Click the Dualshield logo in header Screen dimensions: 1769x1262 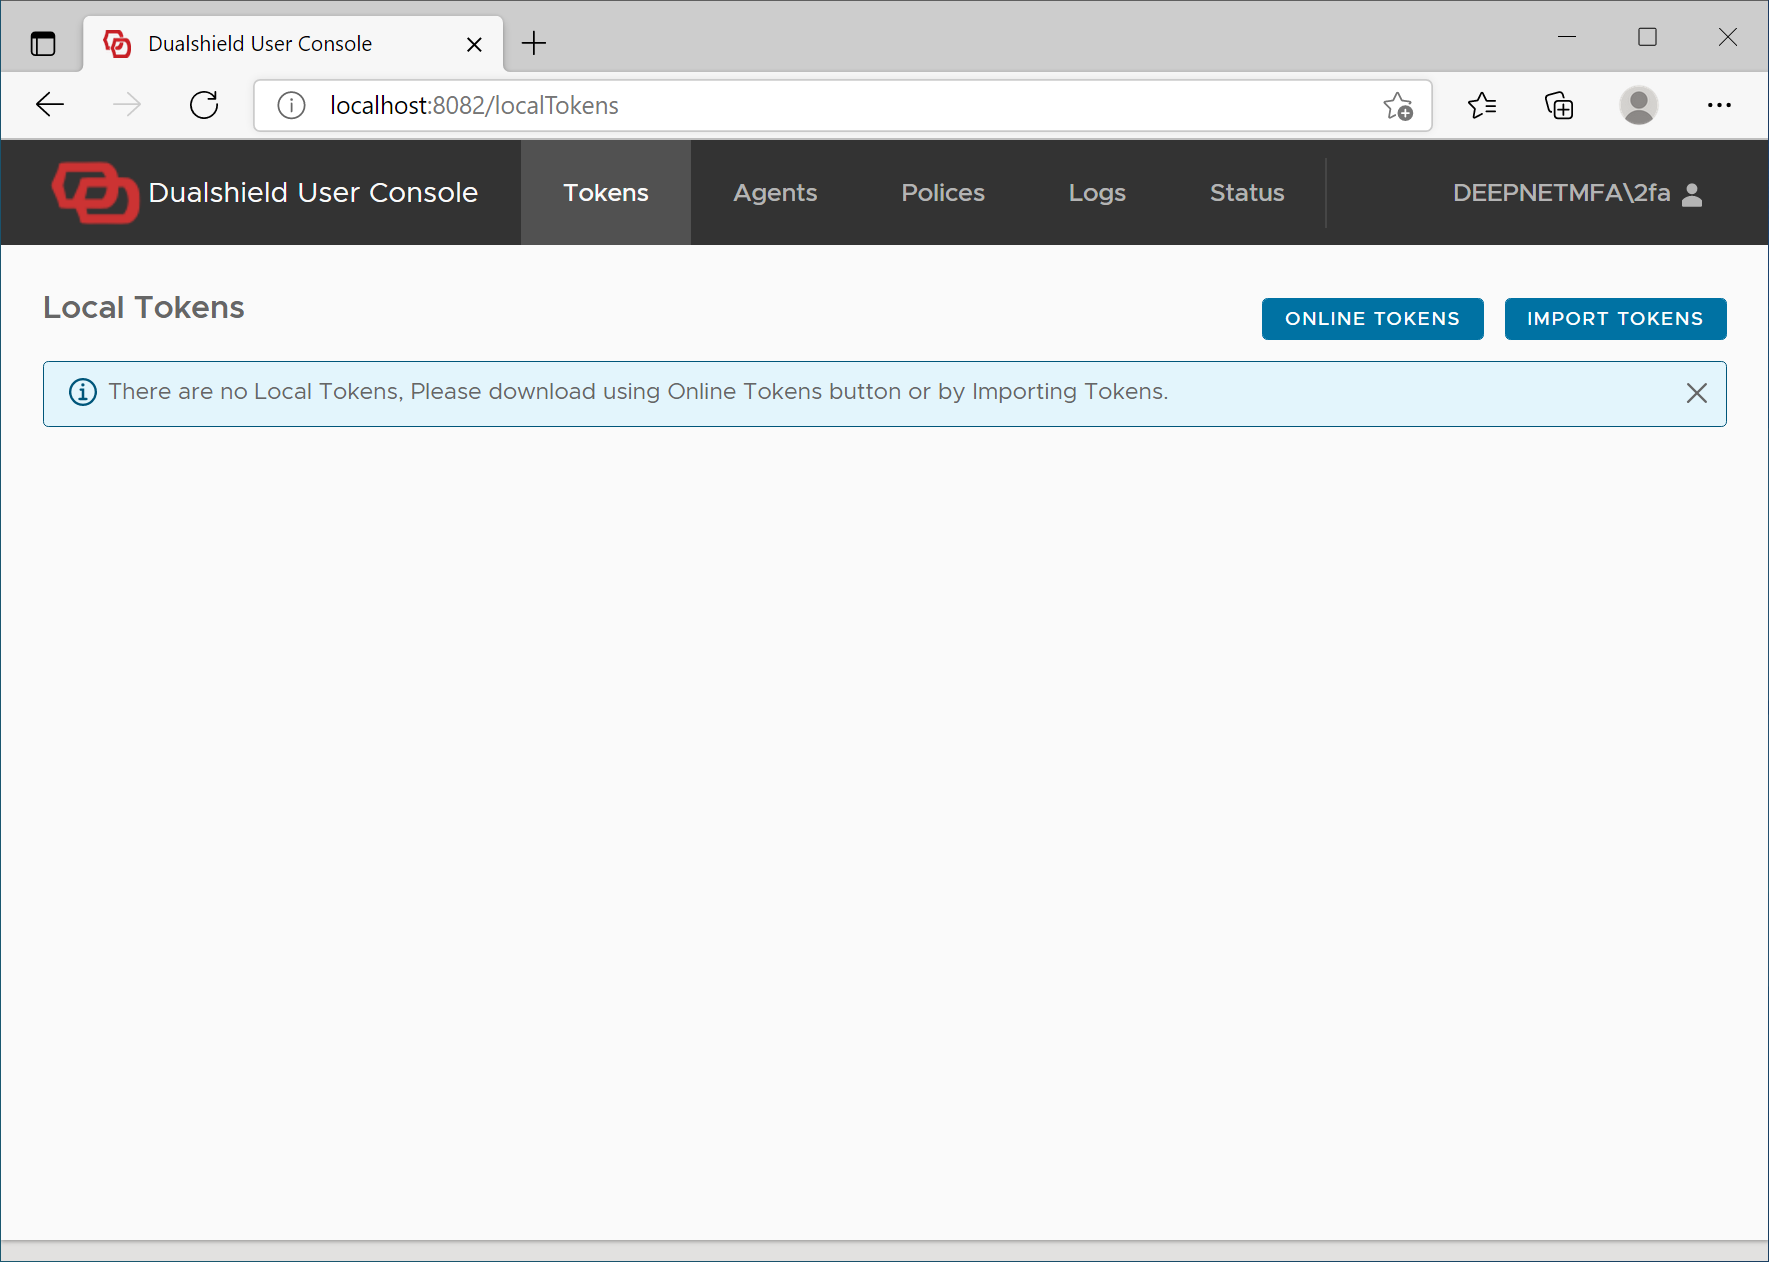pyautogui.click(x=95, y=192)
